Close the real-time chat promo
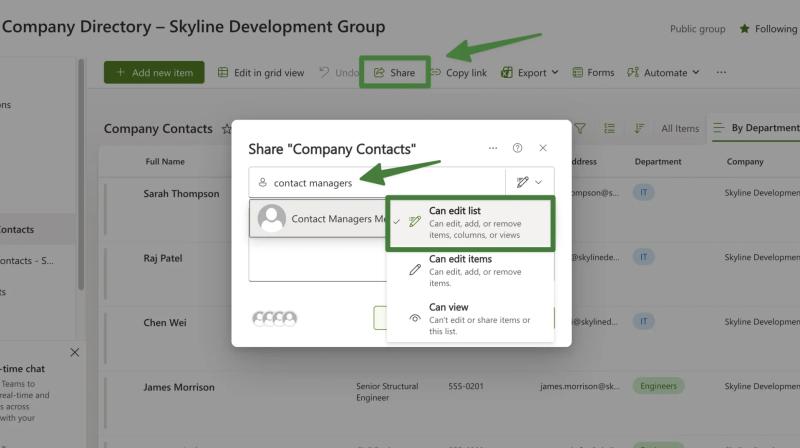Image resolution: width=800 pixels, height=448 pixels. tap(74, 352)
